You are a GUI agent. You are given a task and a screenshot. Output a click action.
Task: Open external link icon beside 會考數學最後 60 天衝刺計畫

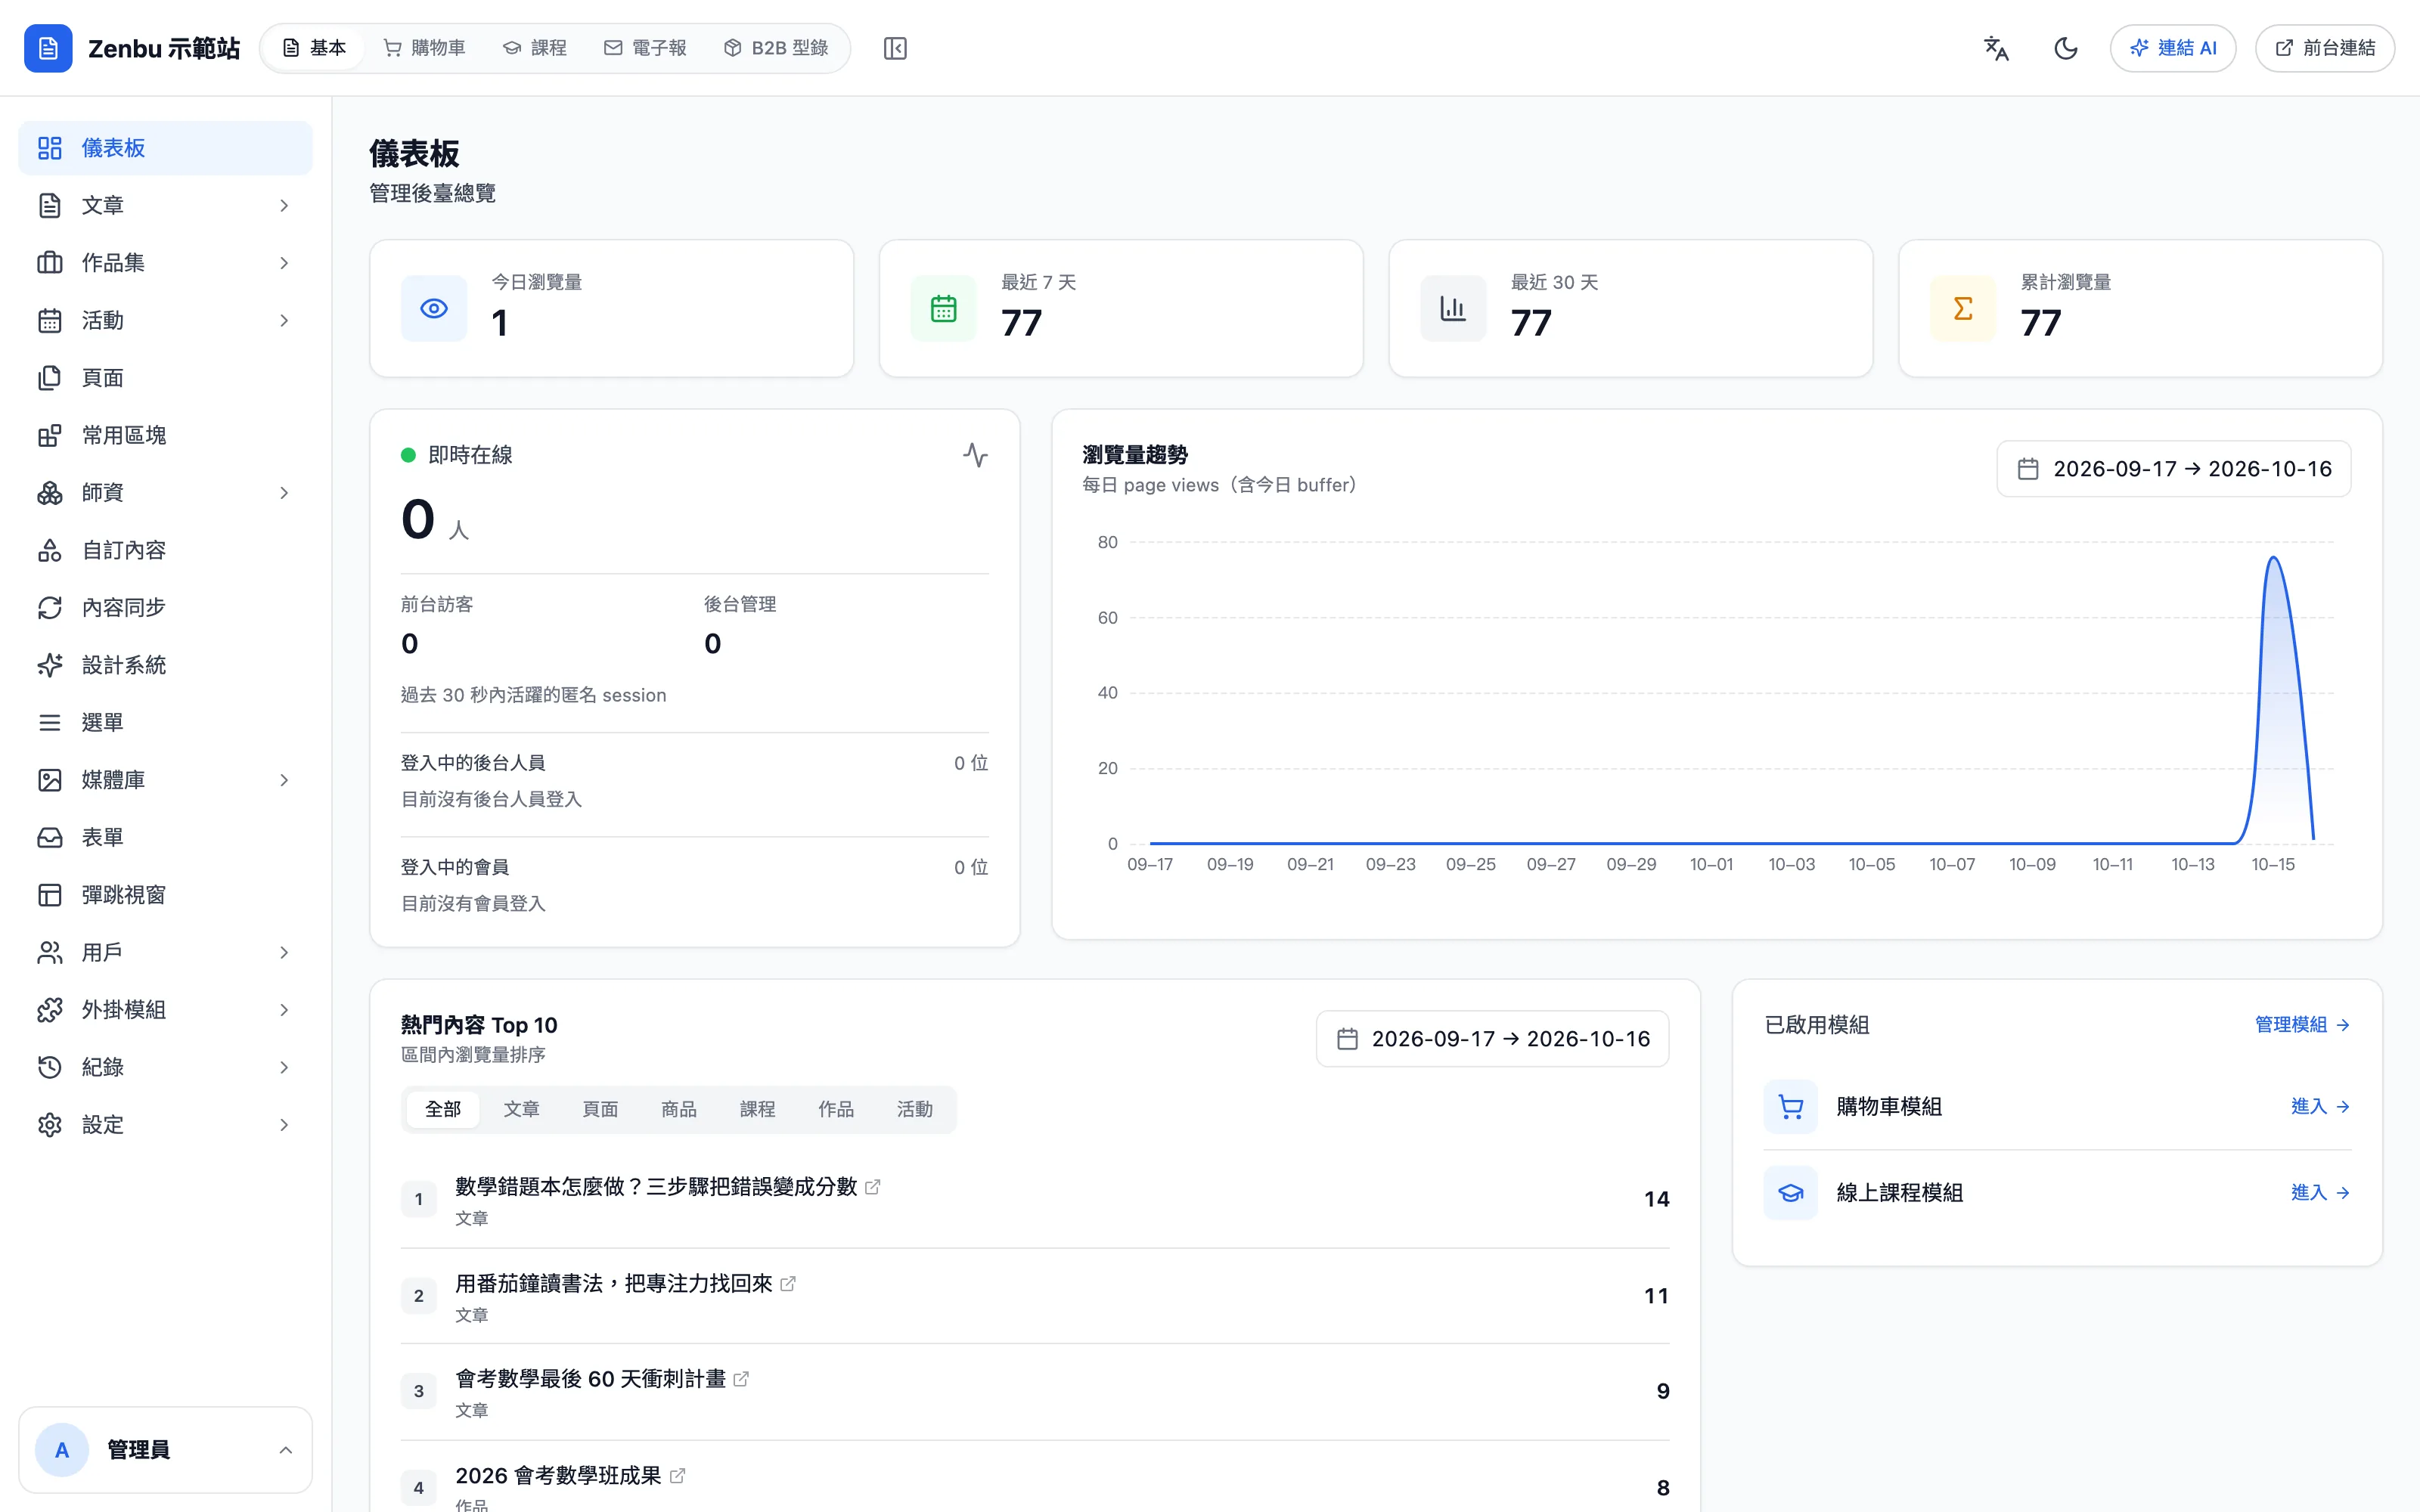[741, 1379]
